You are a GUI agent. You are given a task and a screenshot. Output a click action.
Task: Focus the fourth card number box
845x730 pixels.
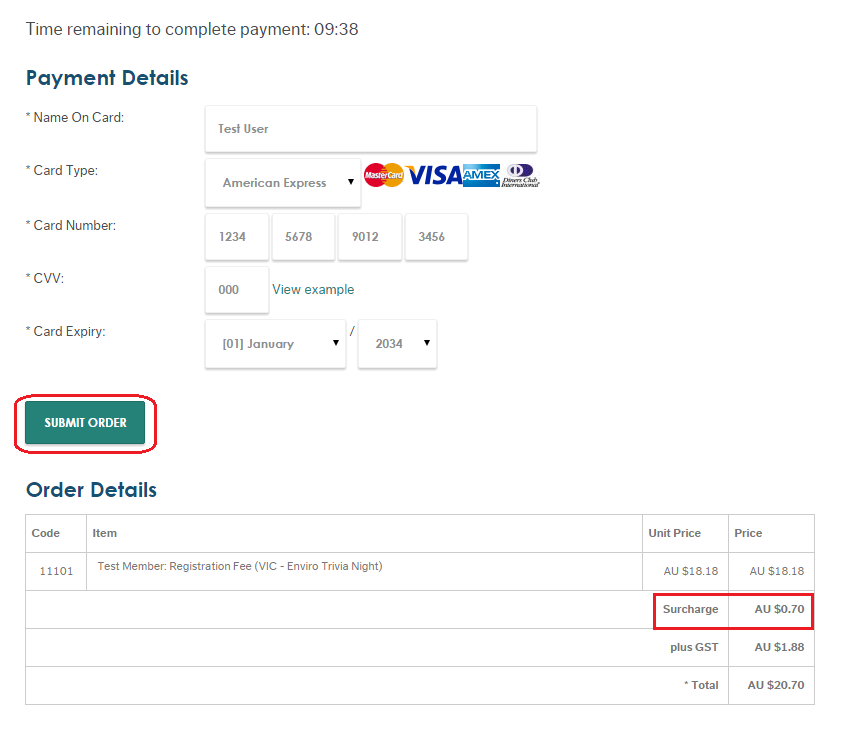[x=435, y=237]
